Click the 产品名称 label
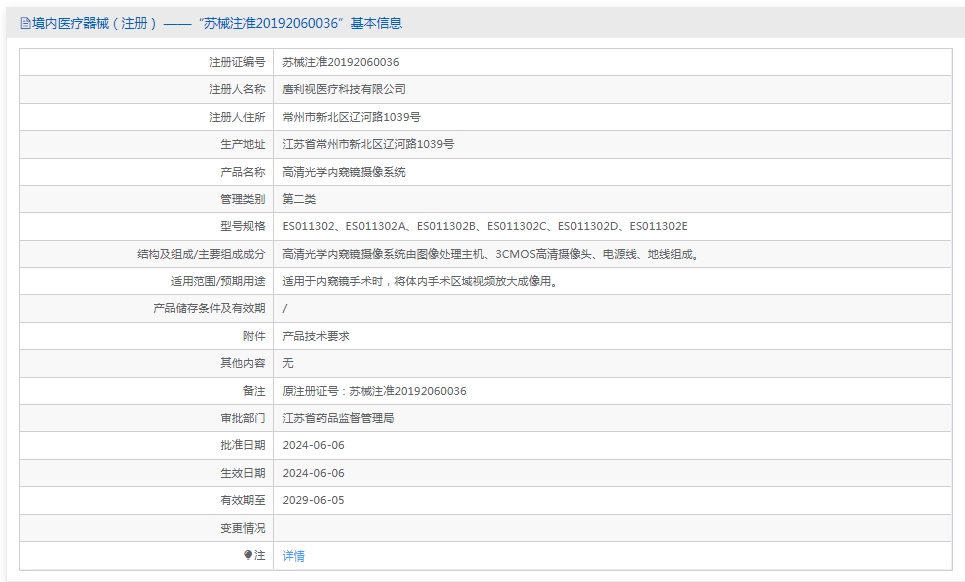This screenshot has width=965, height=582. (x=242, y=172)
